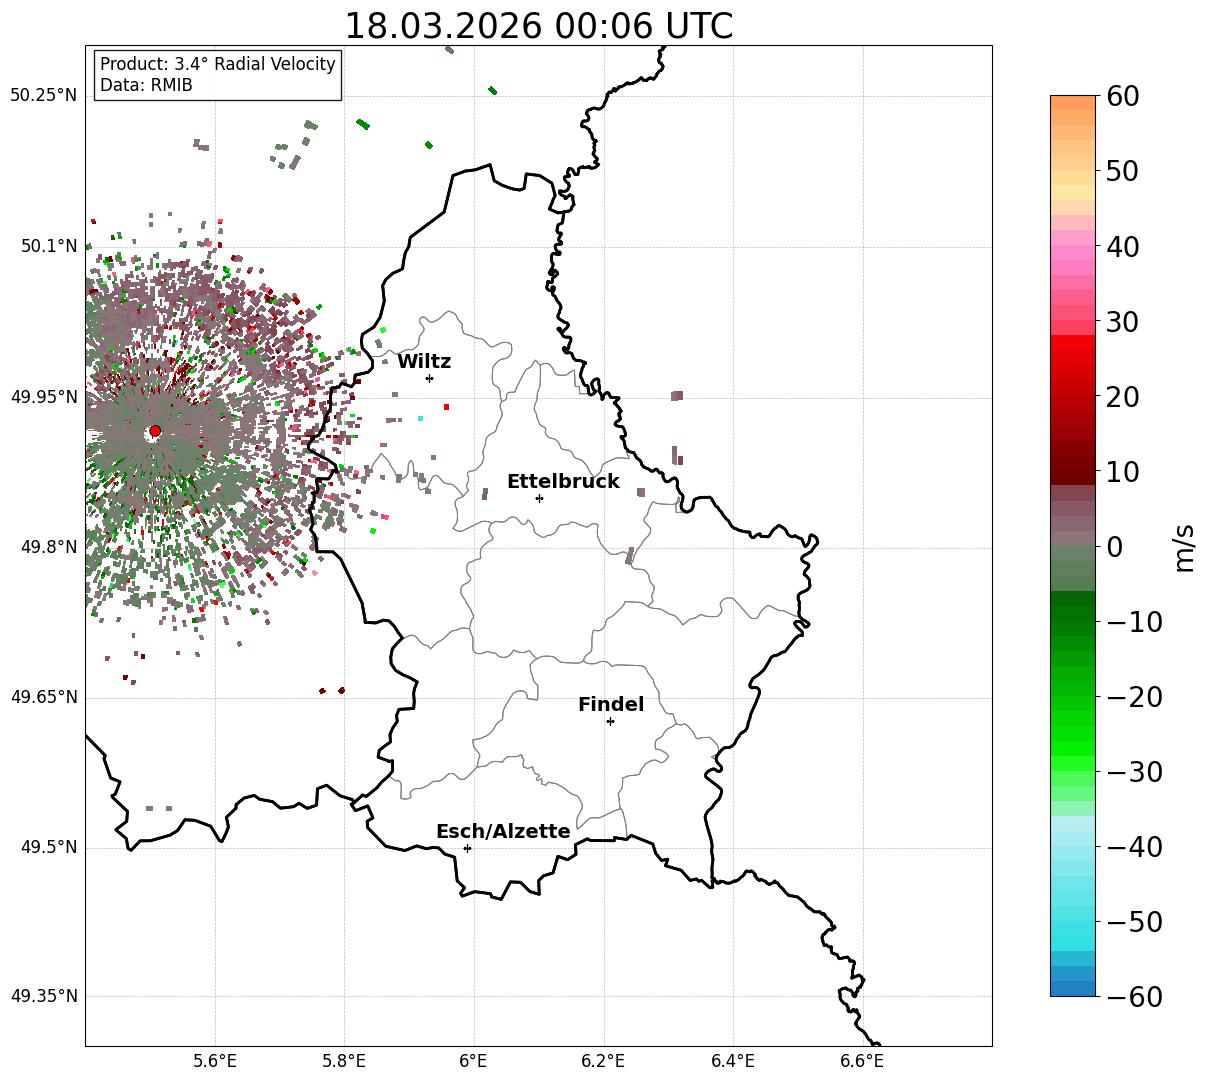Screen dimensions: 1207x1081
Task: Click the Wiltz station cross marker
Action: pos(429,378)
